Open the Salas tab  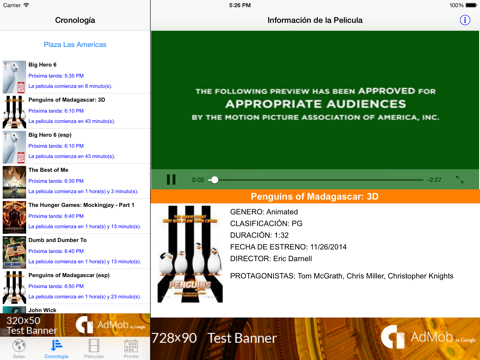19,349
